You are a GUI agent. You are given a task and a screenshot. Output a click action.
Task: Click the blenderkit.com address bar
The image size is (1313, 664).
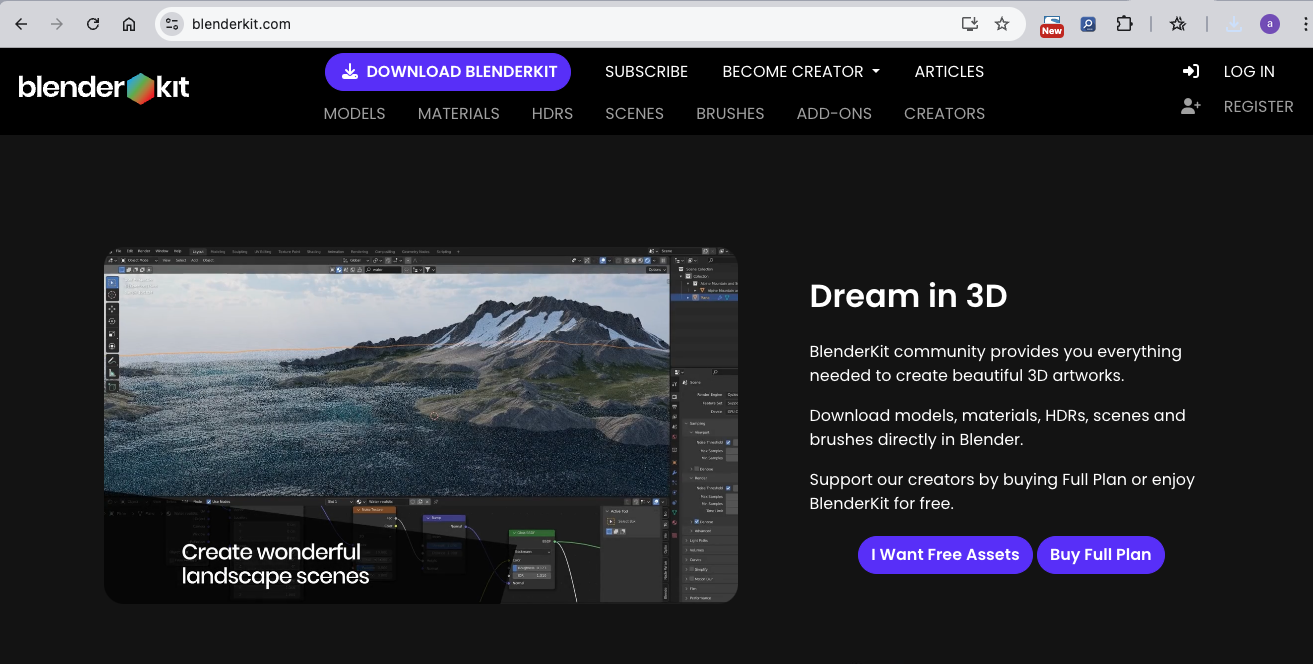pyautogui.click(x=560, y=24)
